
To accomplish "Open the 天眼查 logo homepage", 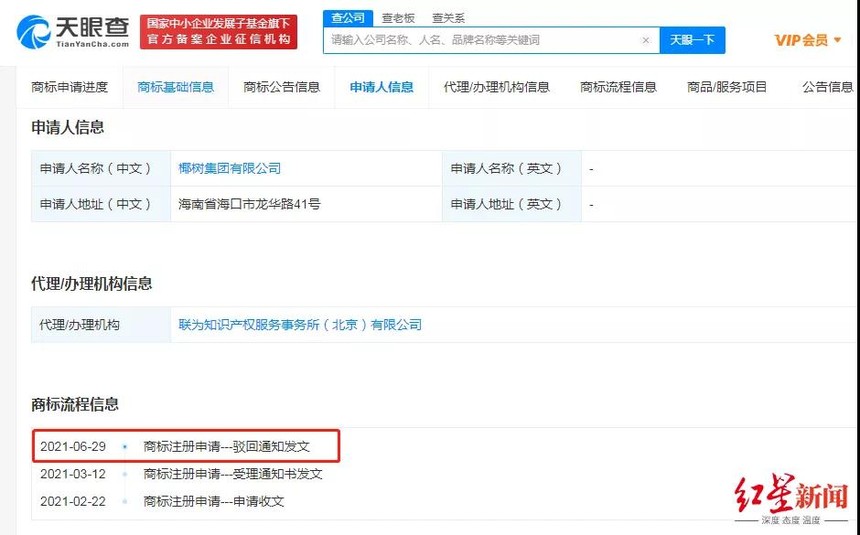I will (73, 32).
